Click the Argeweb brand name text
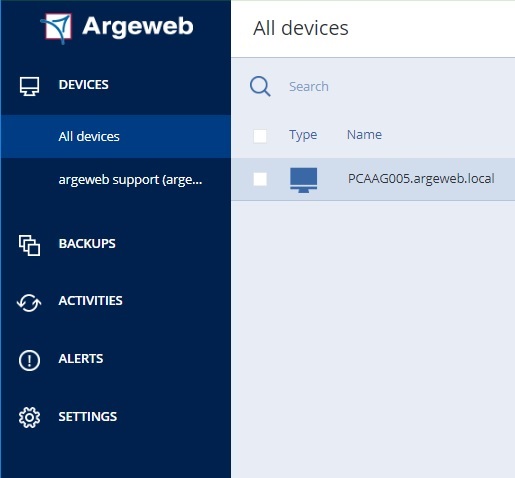The height and width of the screenshot is (478, 515). pos(138,26)
